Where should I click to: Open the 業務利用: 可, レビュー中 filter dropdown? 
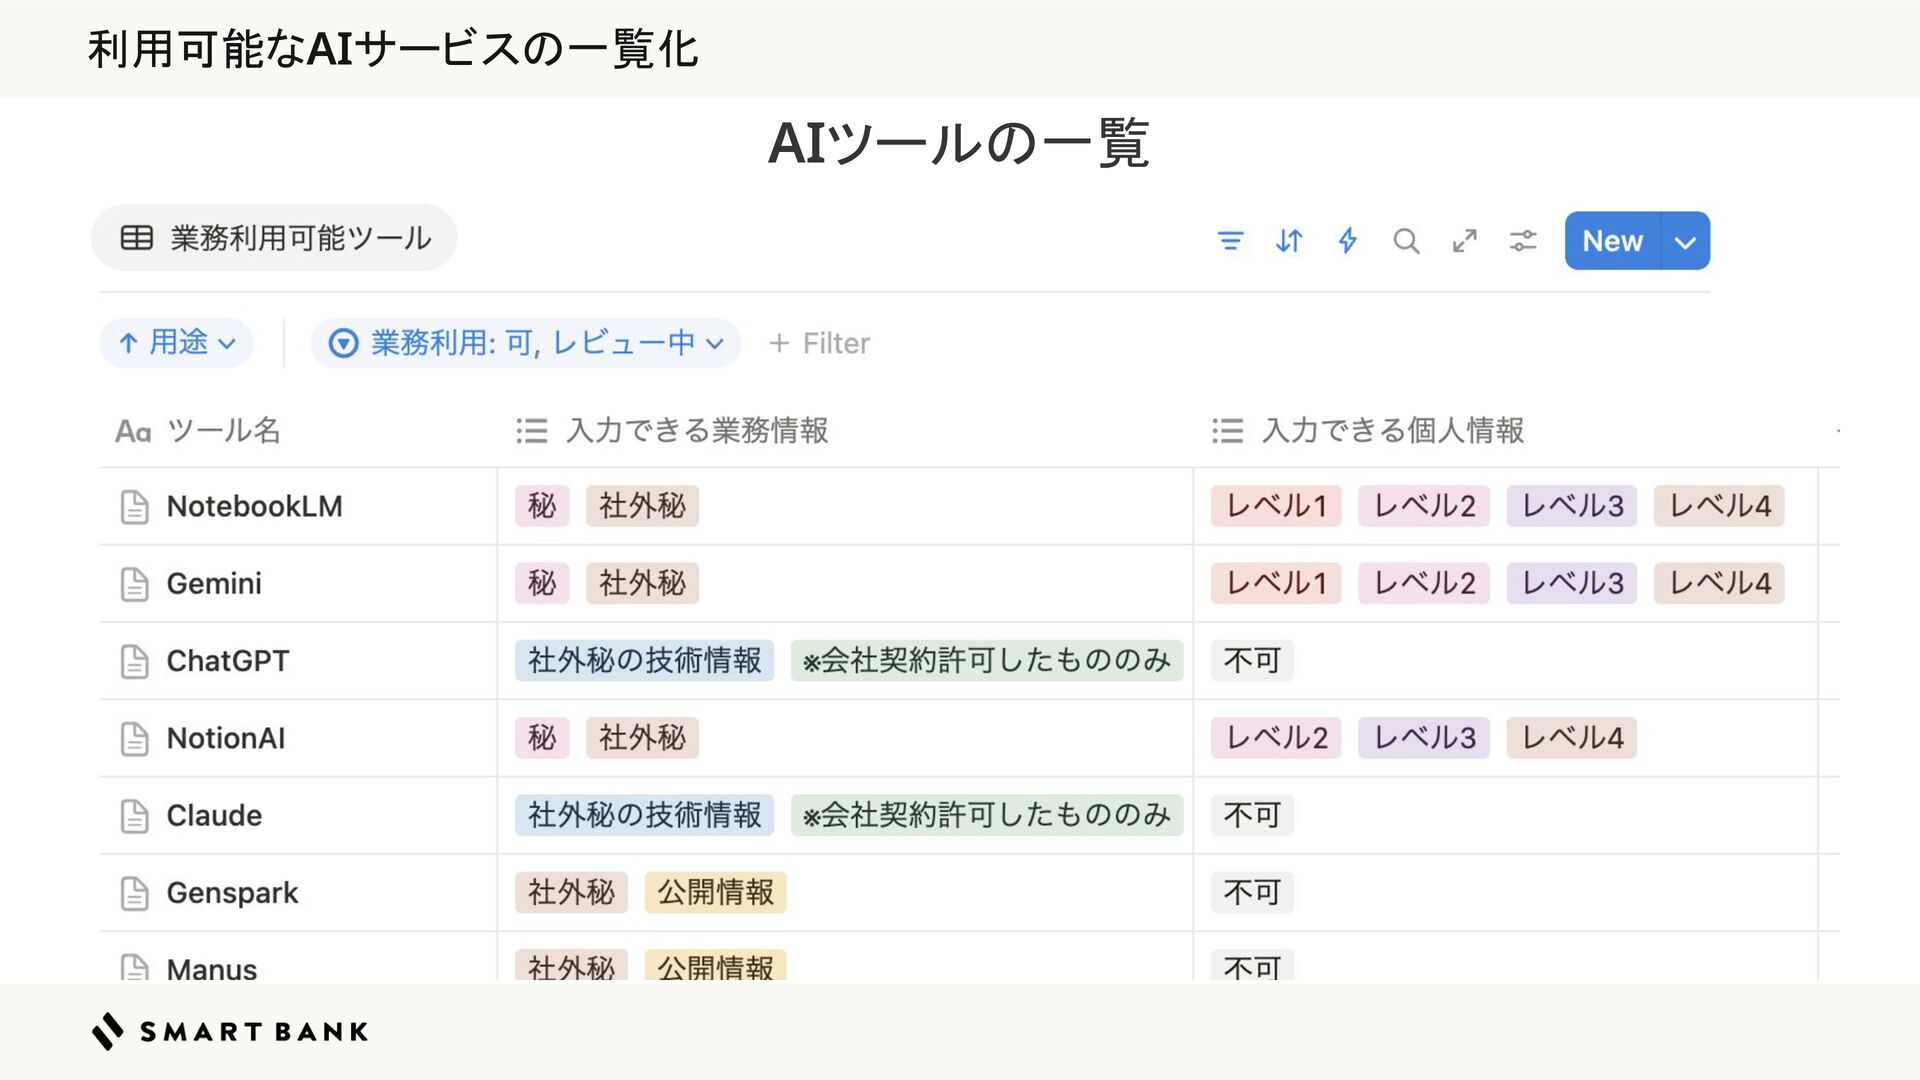pos(526,343)
